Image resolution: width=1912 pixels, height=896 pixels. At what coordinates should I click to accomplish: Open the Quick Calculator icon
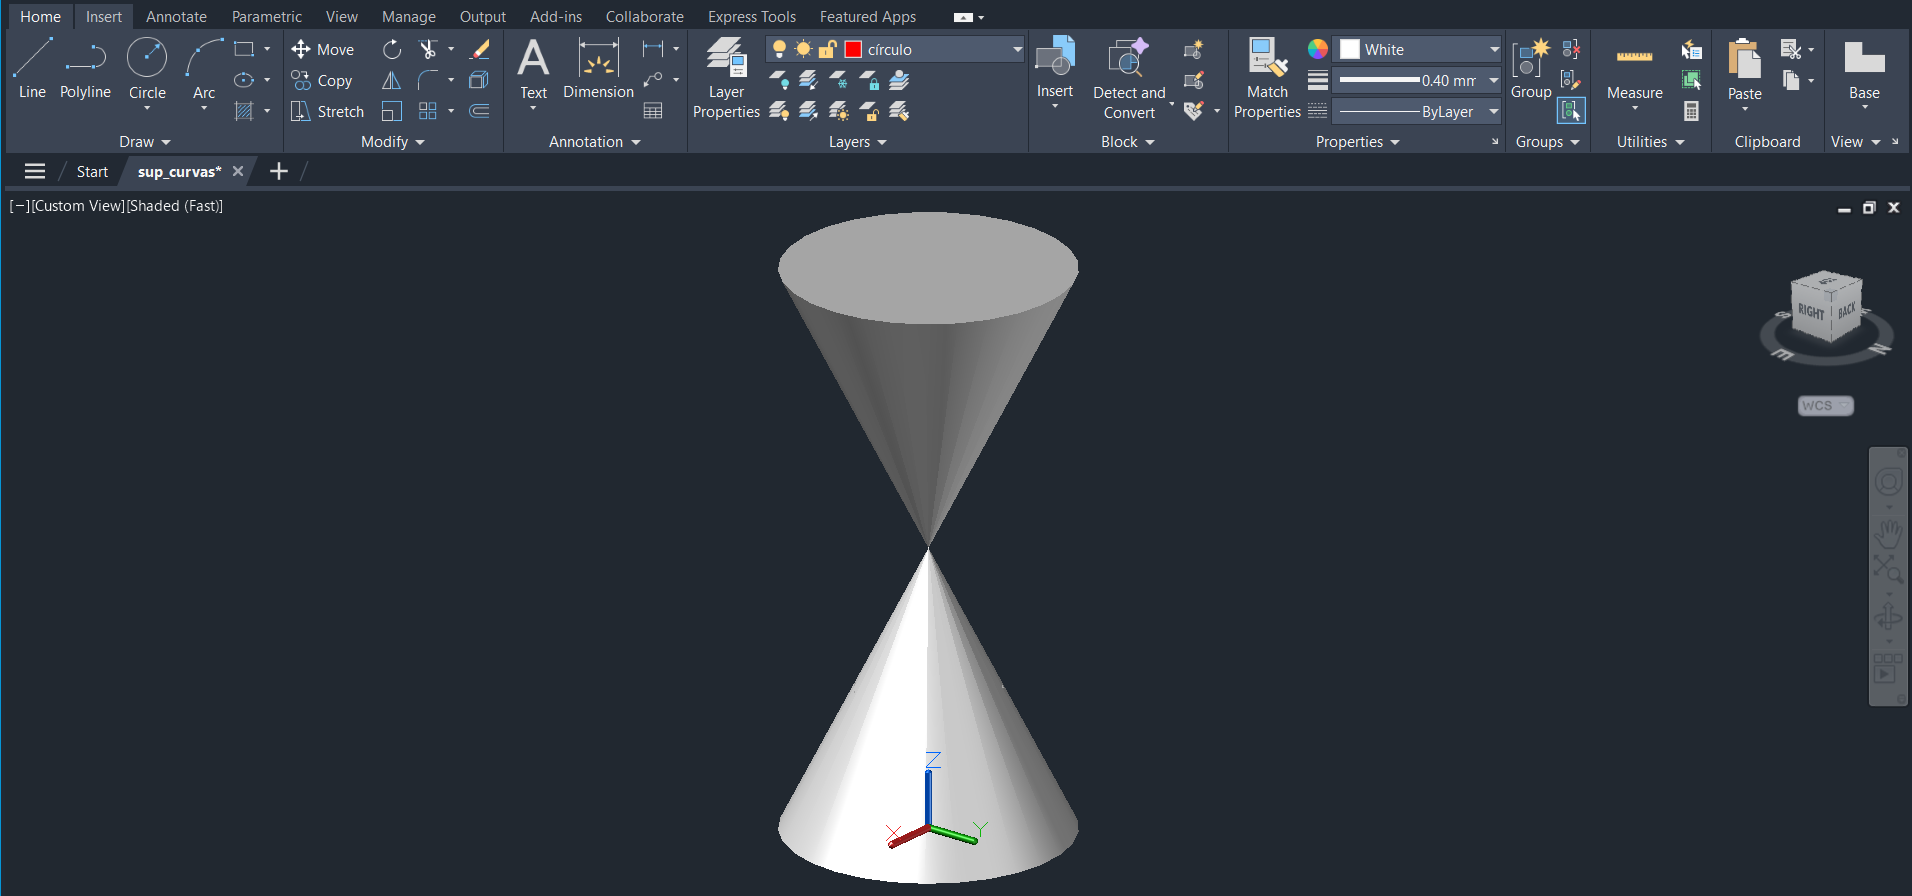[1692, 111]
